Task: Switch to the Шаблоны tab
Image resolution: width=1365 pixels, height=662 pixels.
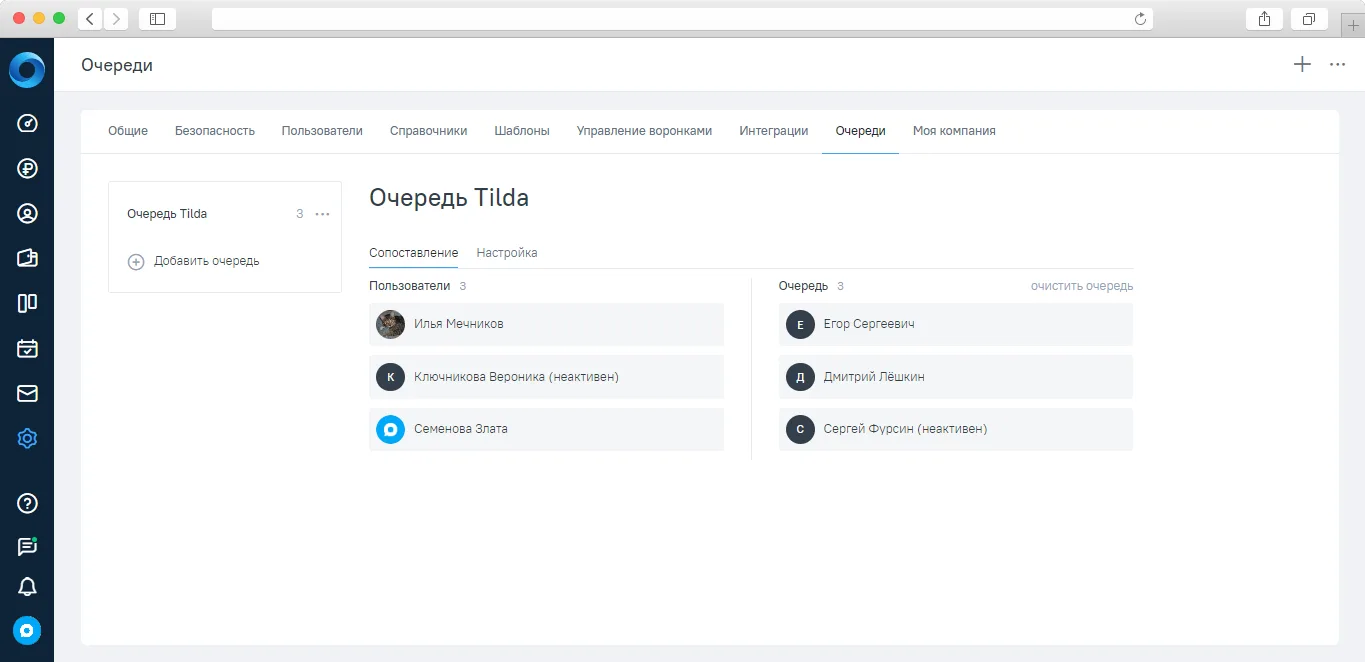Action: [522, 131]
